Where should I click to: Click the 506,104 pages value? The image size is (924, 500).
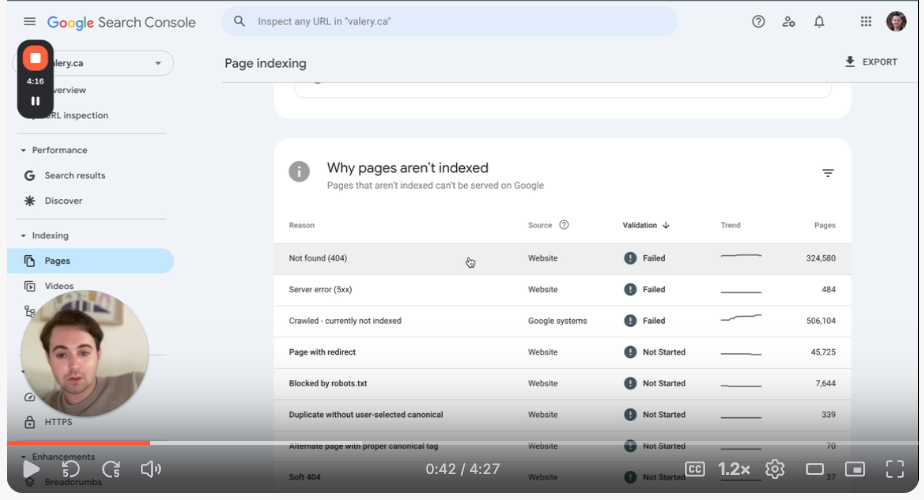tap(821, 321)
